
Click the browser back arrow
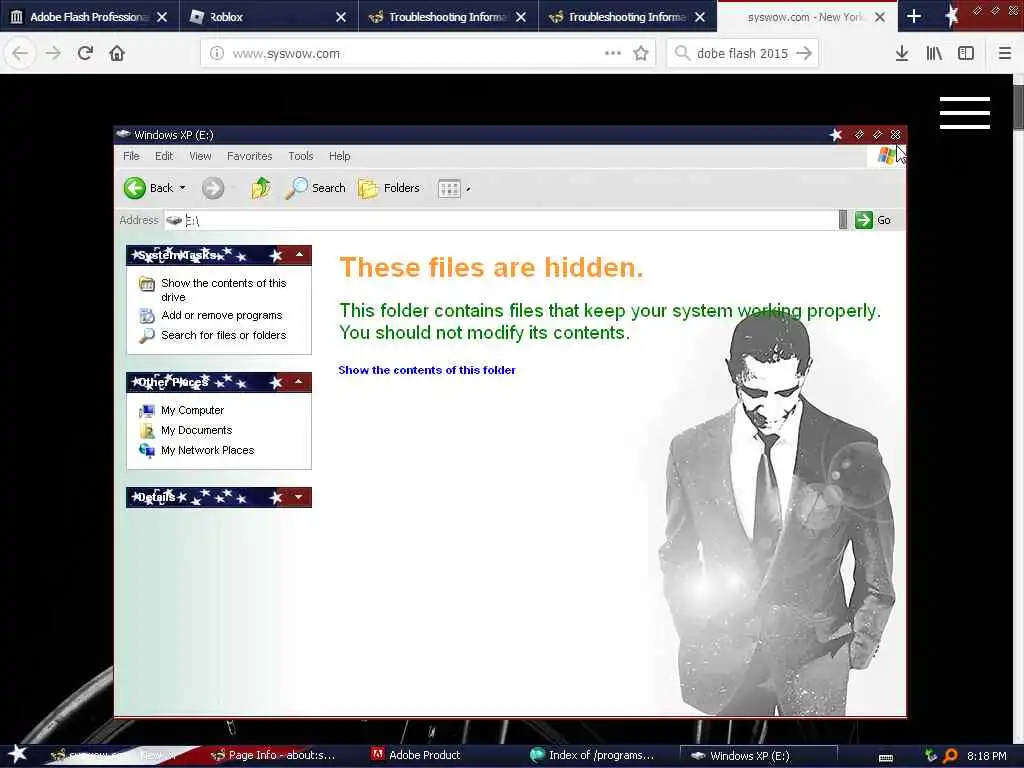[20, 54]
